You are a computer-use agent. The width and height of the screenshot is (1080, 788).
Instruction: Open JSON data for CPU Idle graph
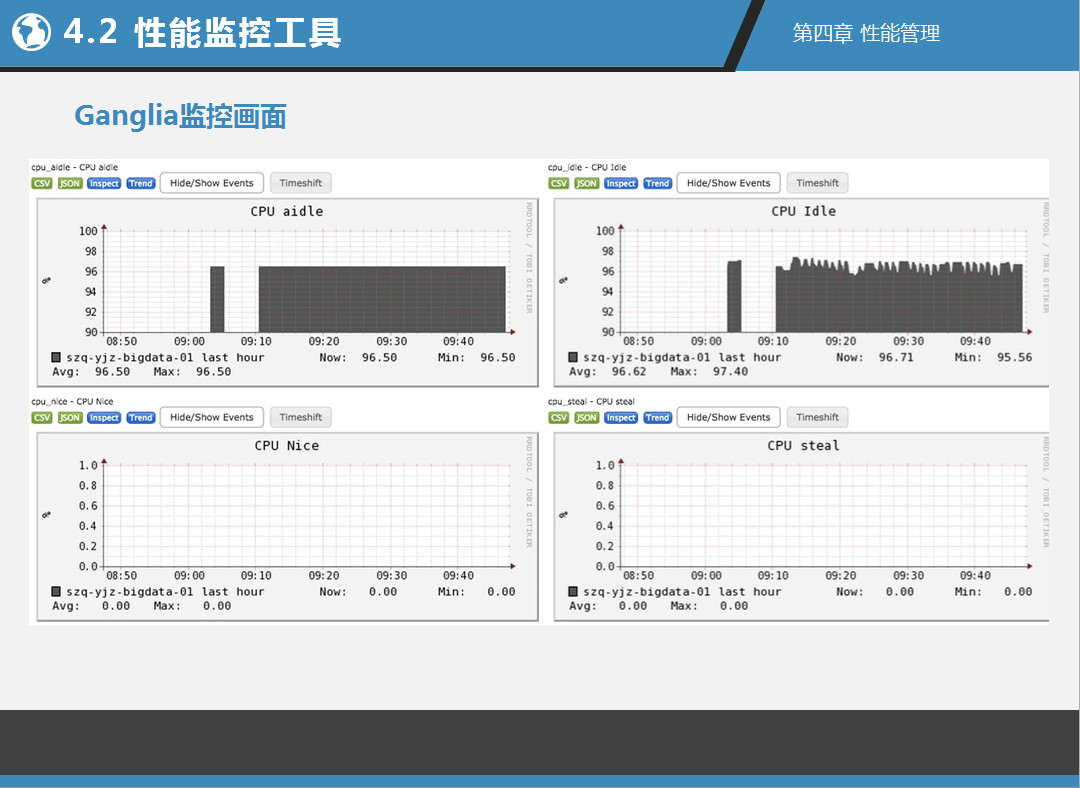(587, 184)
